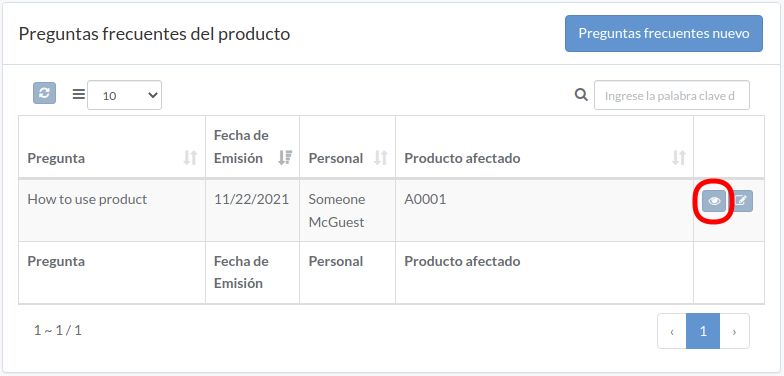Sort by Producto afectado arrows
784x376 pixels.
(x=678, y=158)
